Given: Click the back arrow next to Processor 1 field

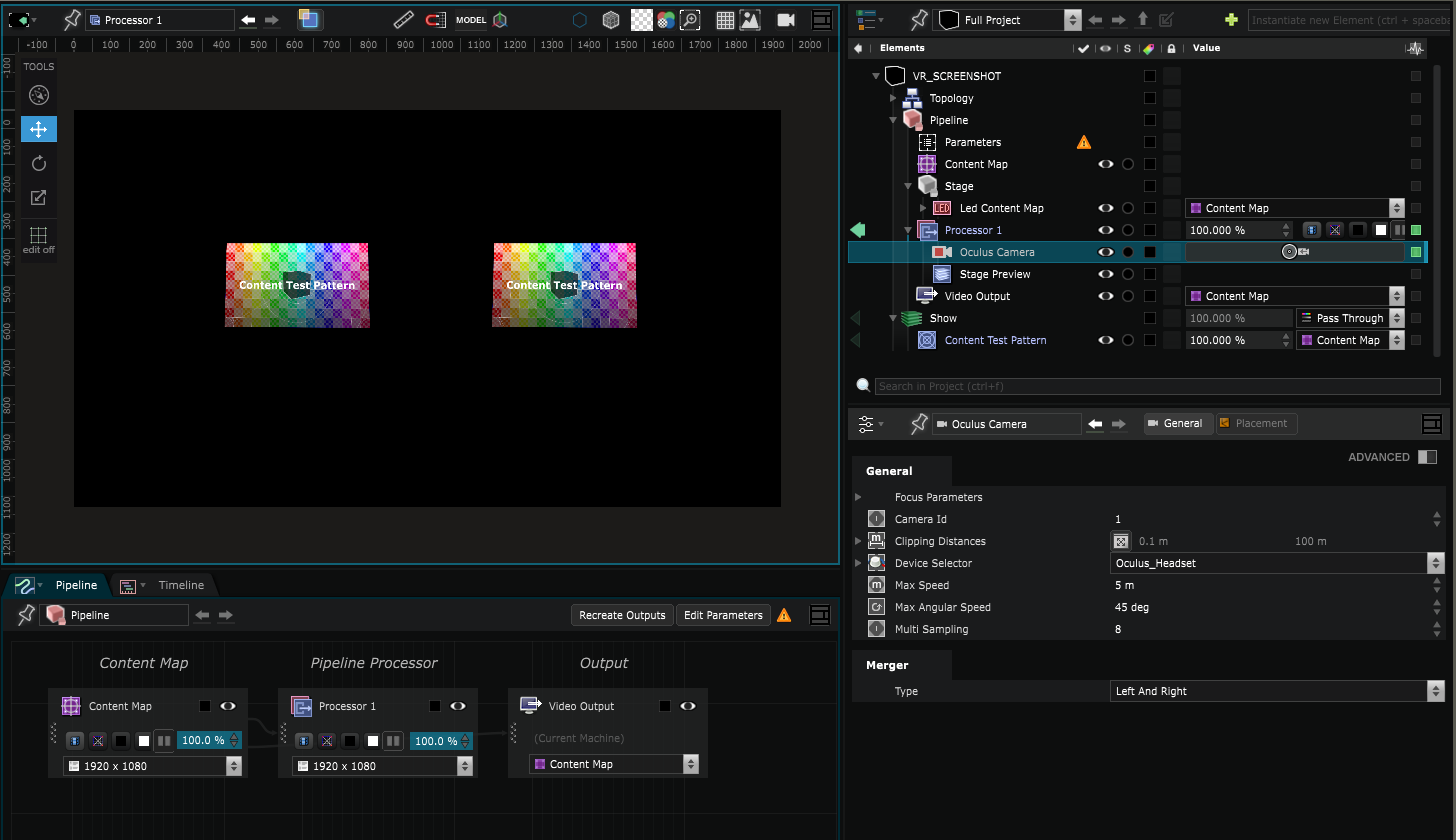Looking at the screenshot, I should pos(248,20).
